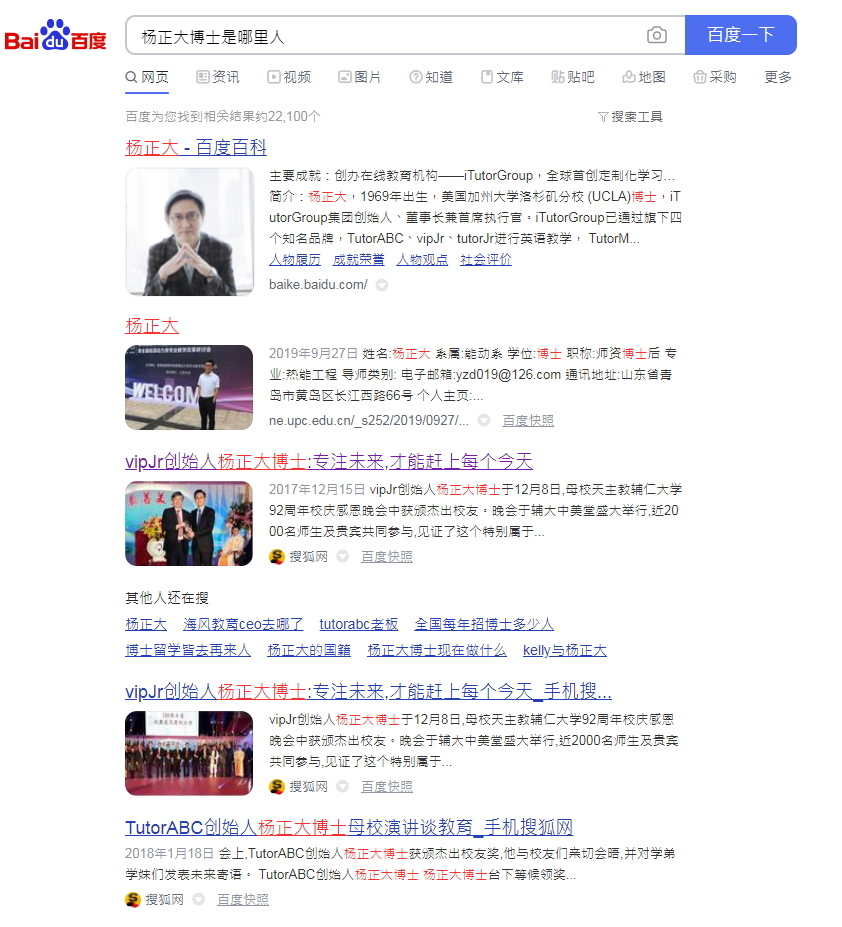
Task: Open 人物观点 sublink
Action: pos(422,260)
